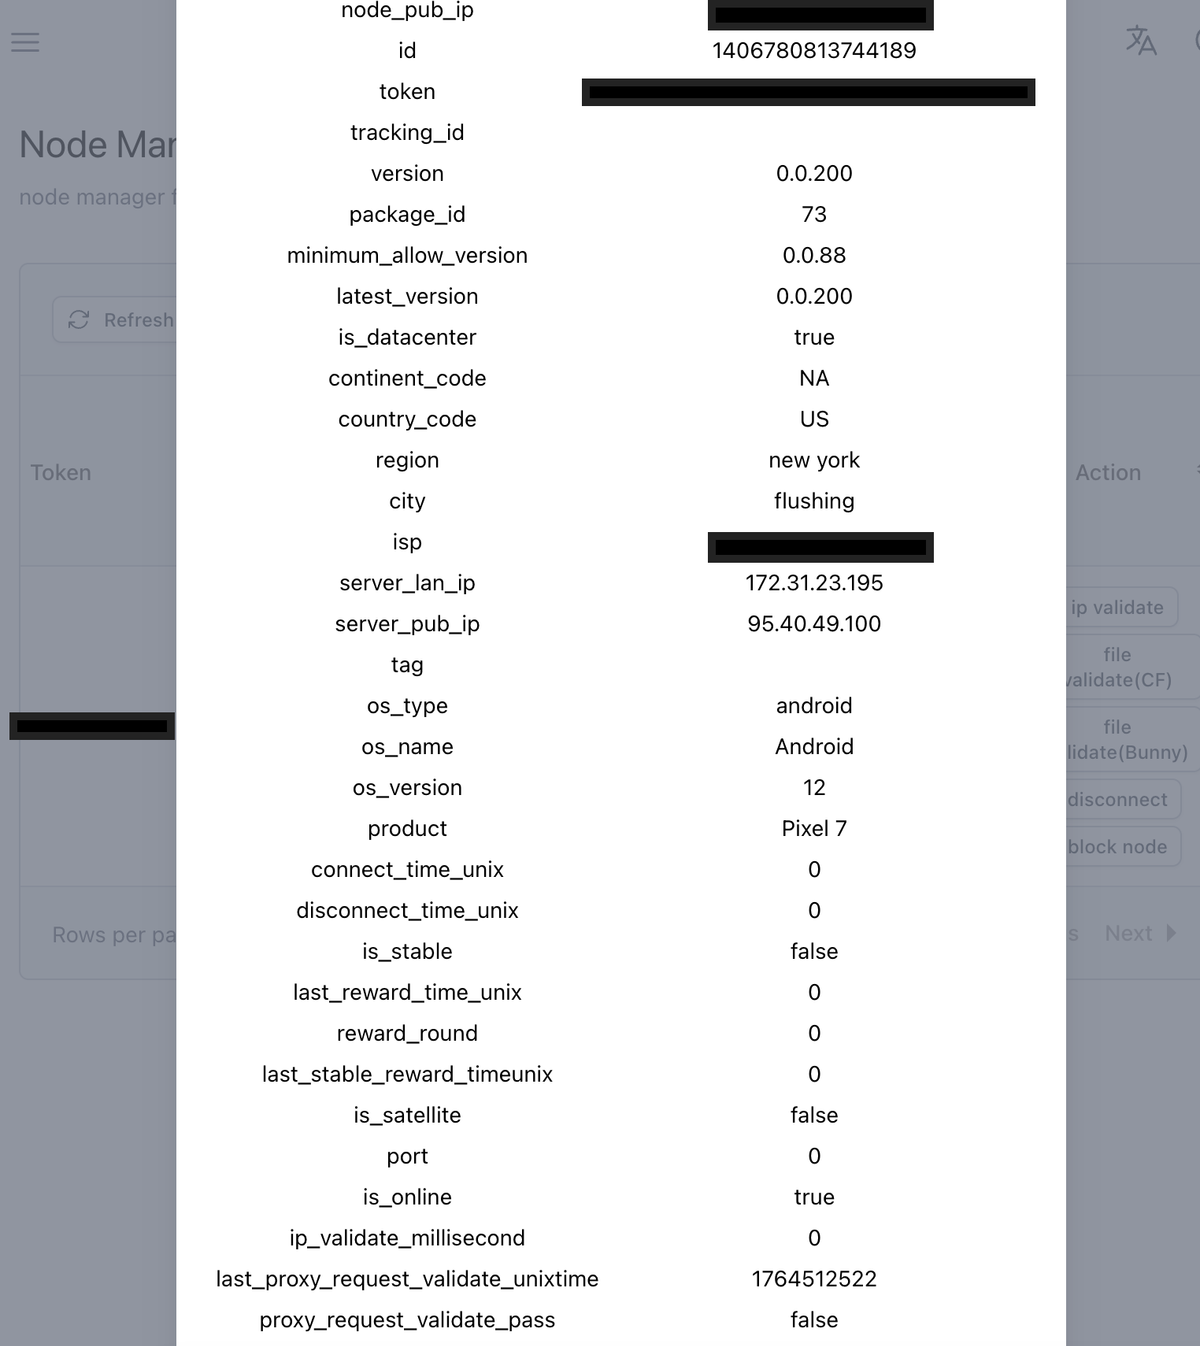This screenshot has height=1346, width=1200.
Task: Open the hamburger navigation menu
Action: (x=25, y=42)
